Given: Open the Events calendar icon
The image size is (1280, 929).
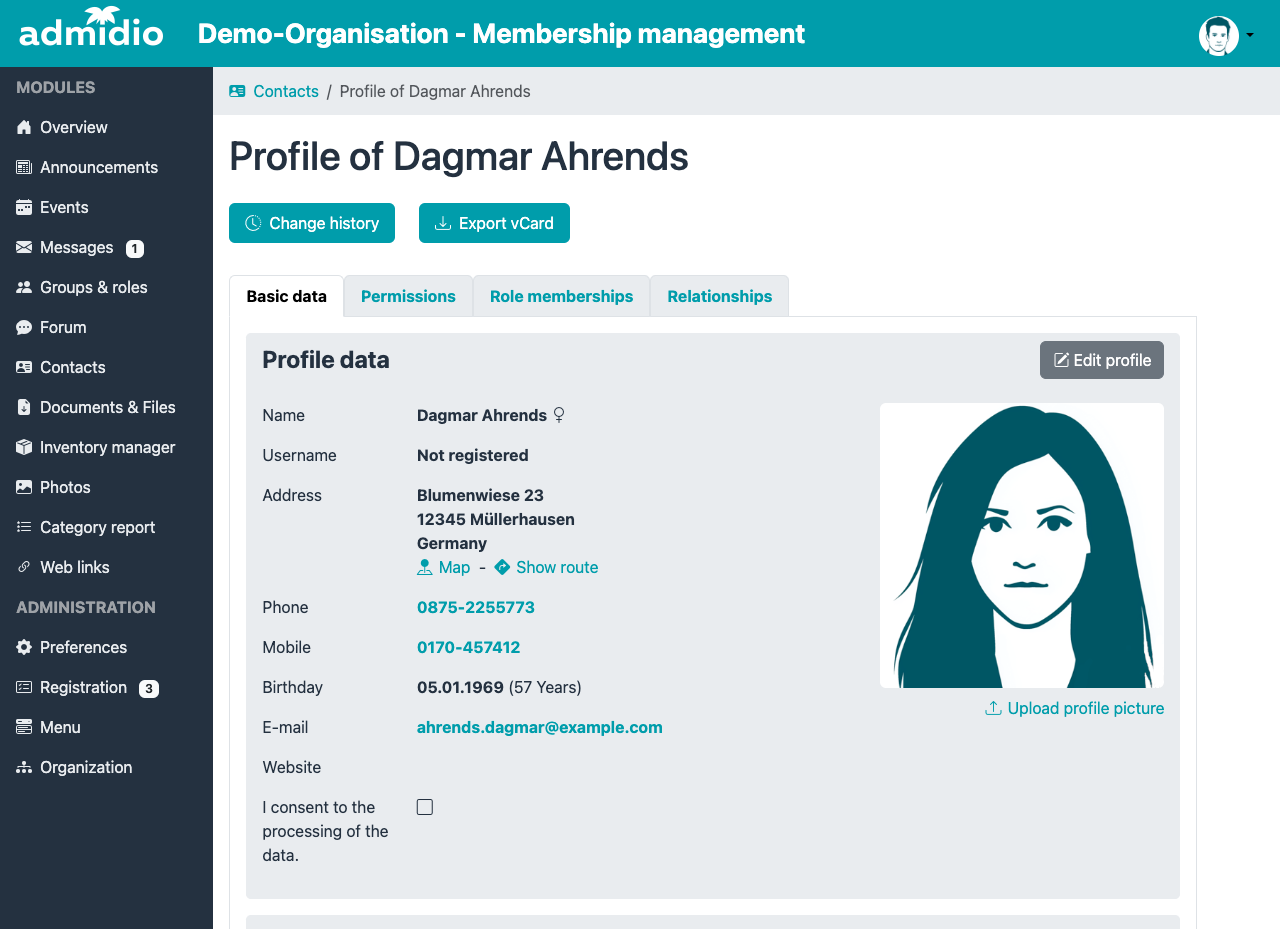Looking at the screenshot, I should point(24,207).
